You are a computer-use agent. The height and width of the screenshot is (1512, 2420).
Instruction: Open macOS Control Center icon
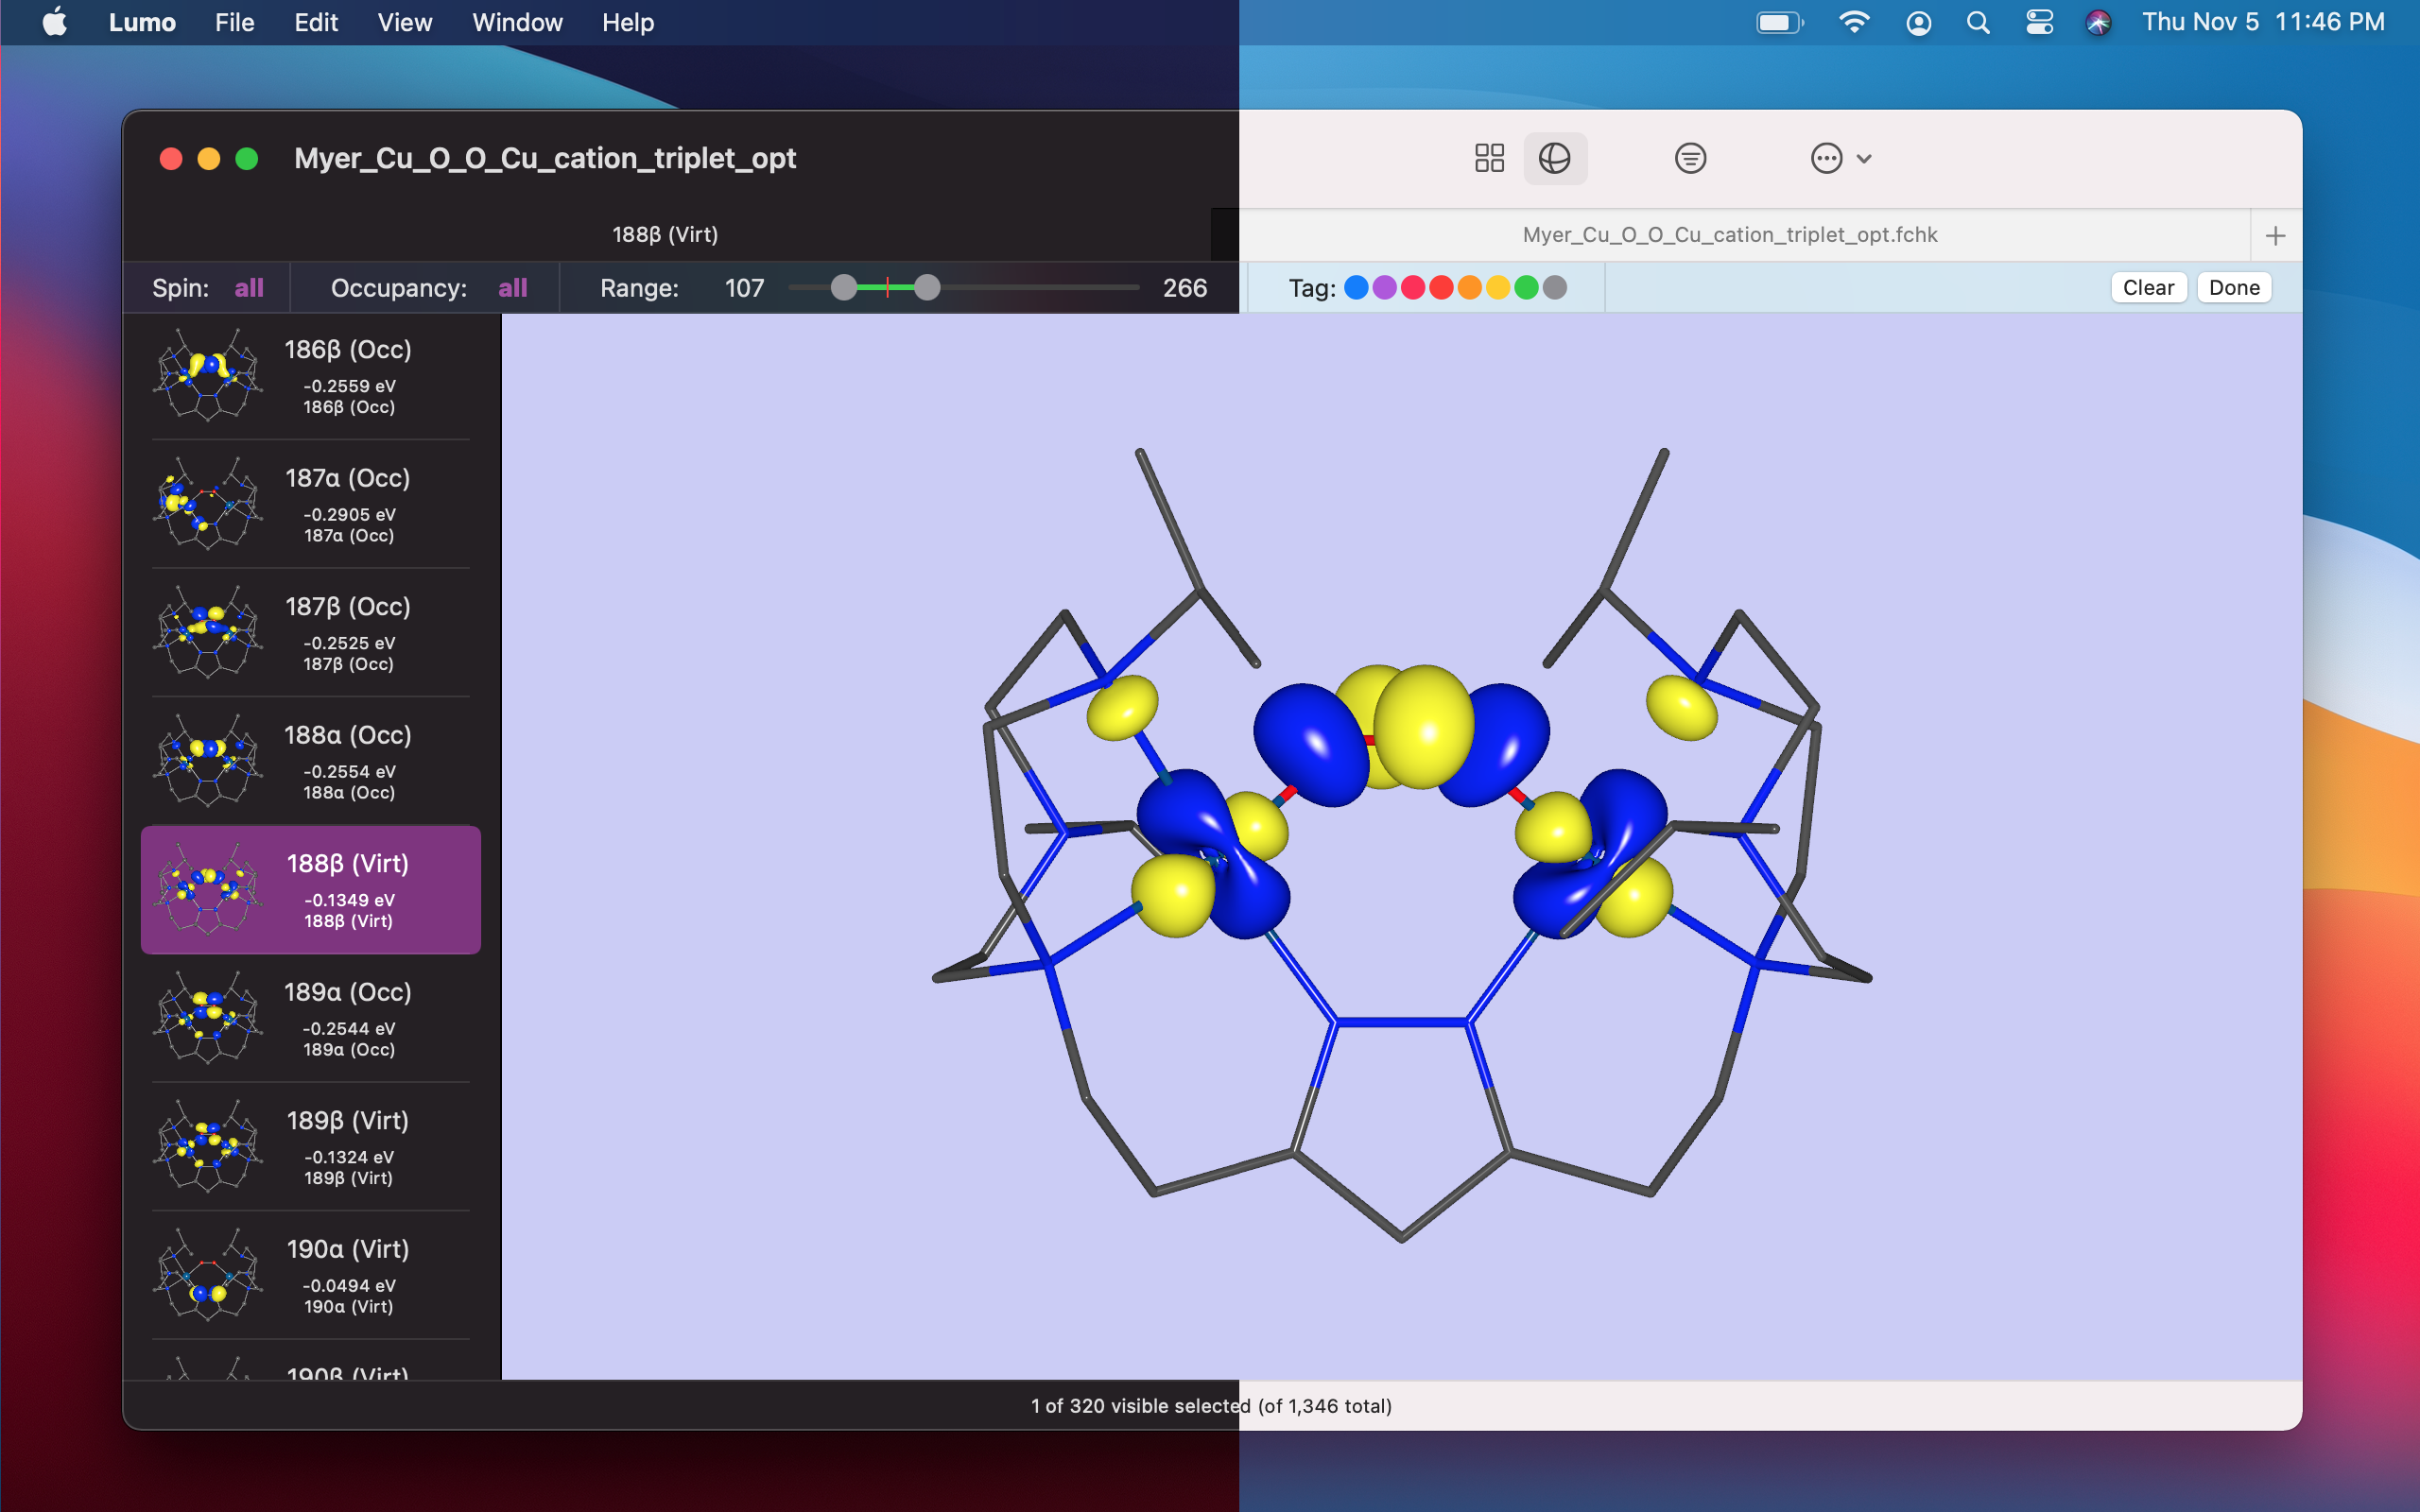pyautogui.click(x=2039, y=22)
